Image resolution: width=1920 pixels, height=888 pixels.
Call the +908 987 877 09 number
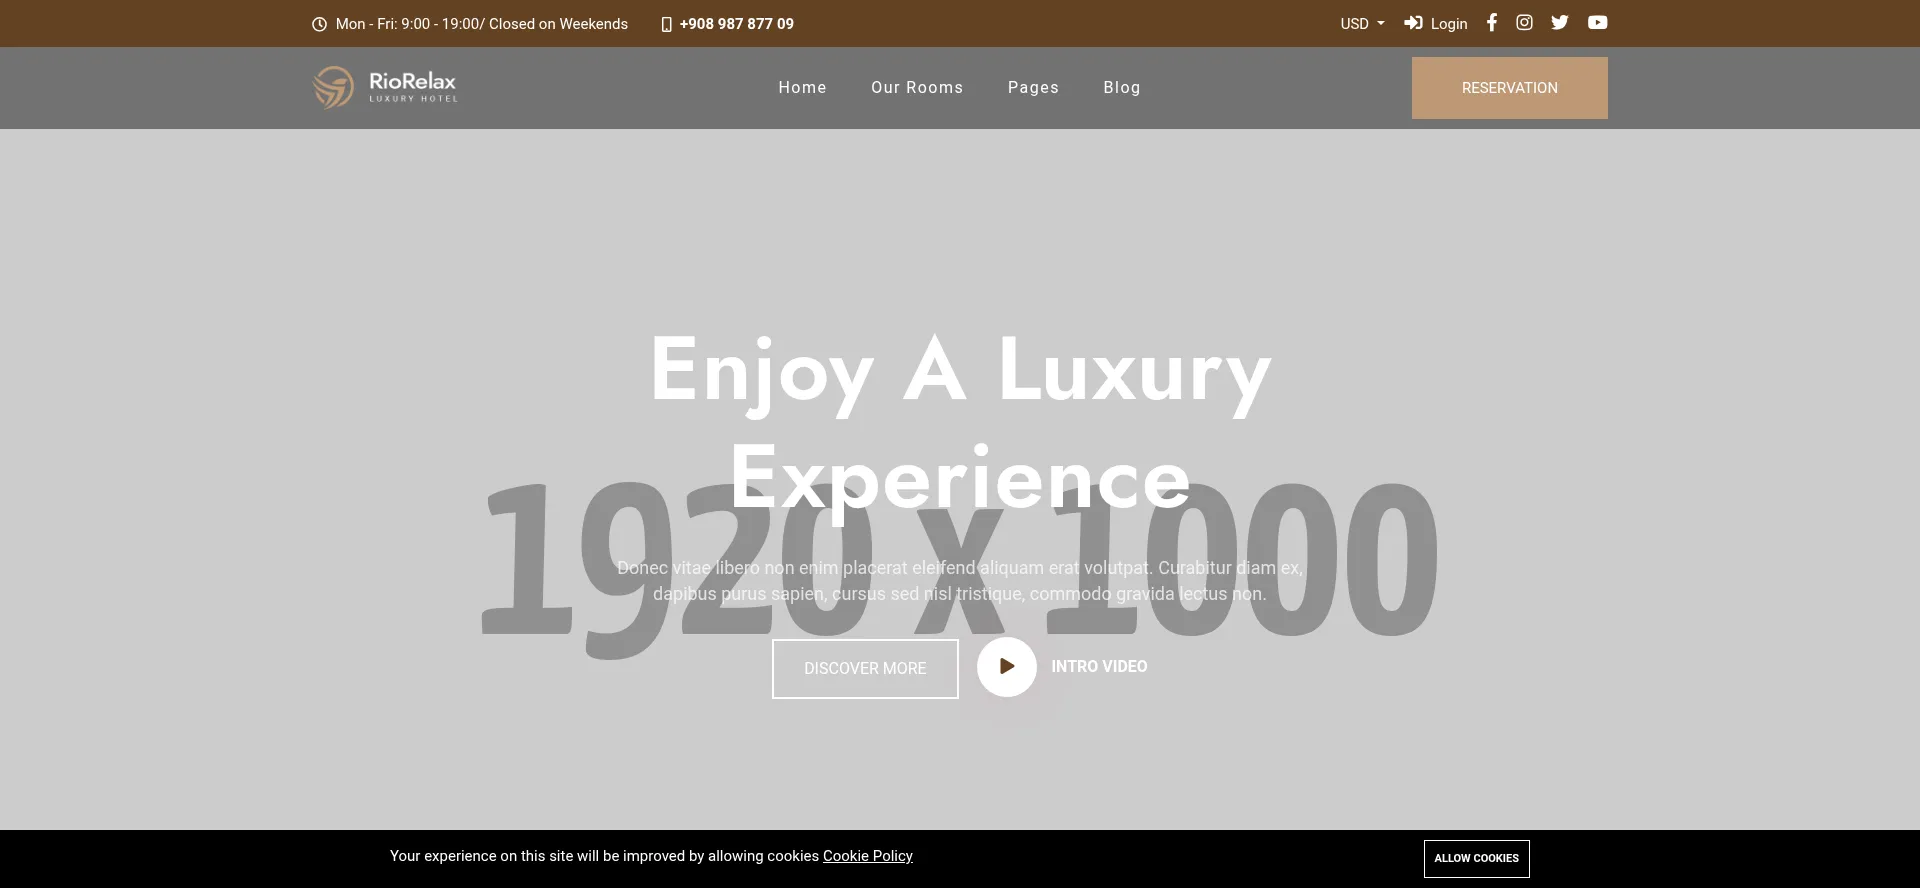click(x=736, y=24)
